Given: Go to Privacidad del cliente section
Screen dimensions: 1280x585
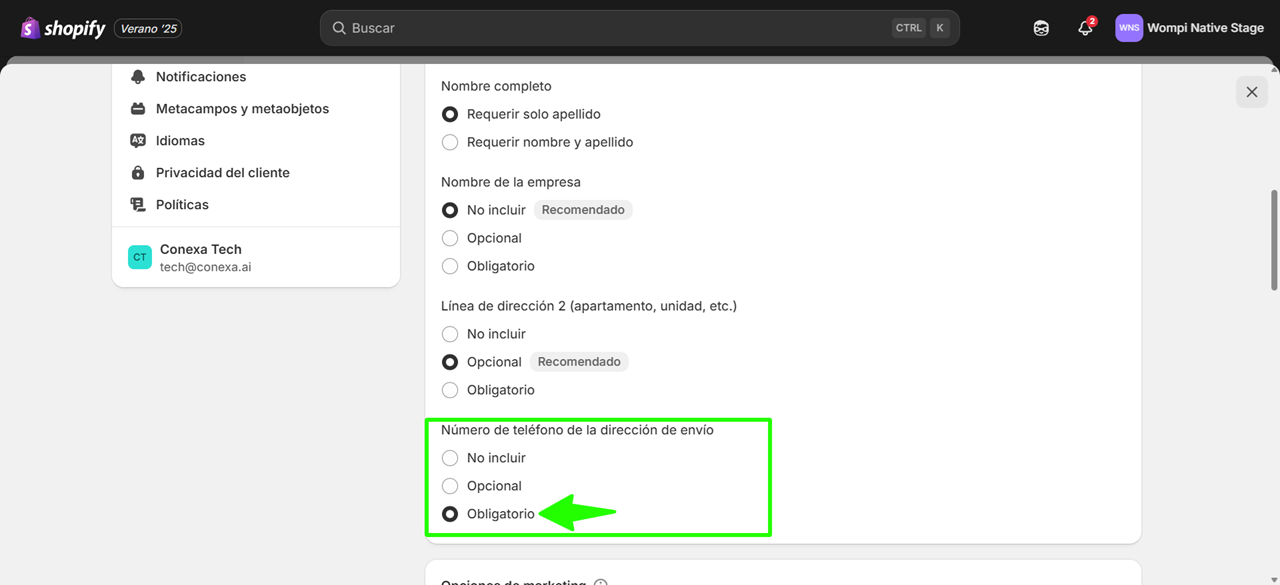Looking at the screenshot, I should click(x=222, y=172).
